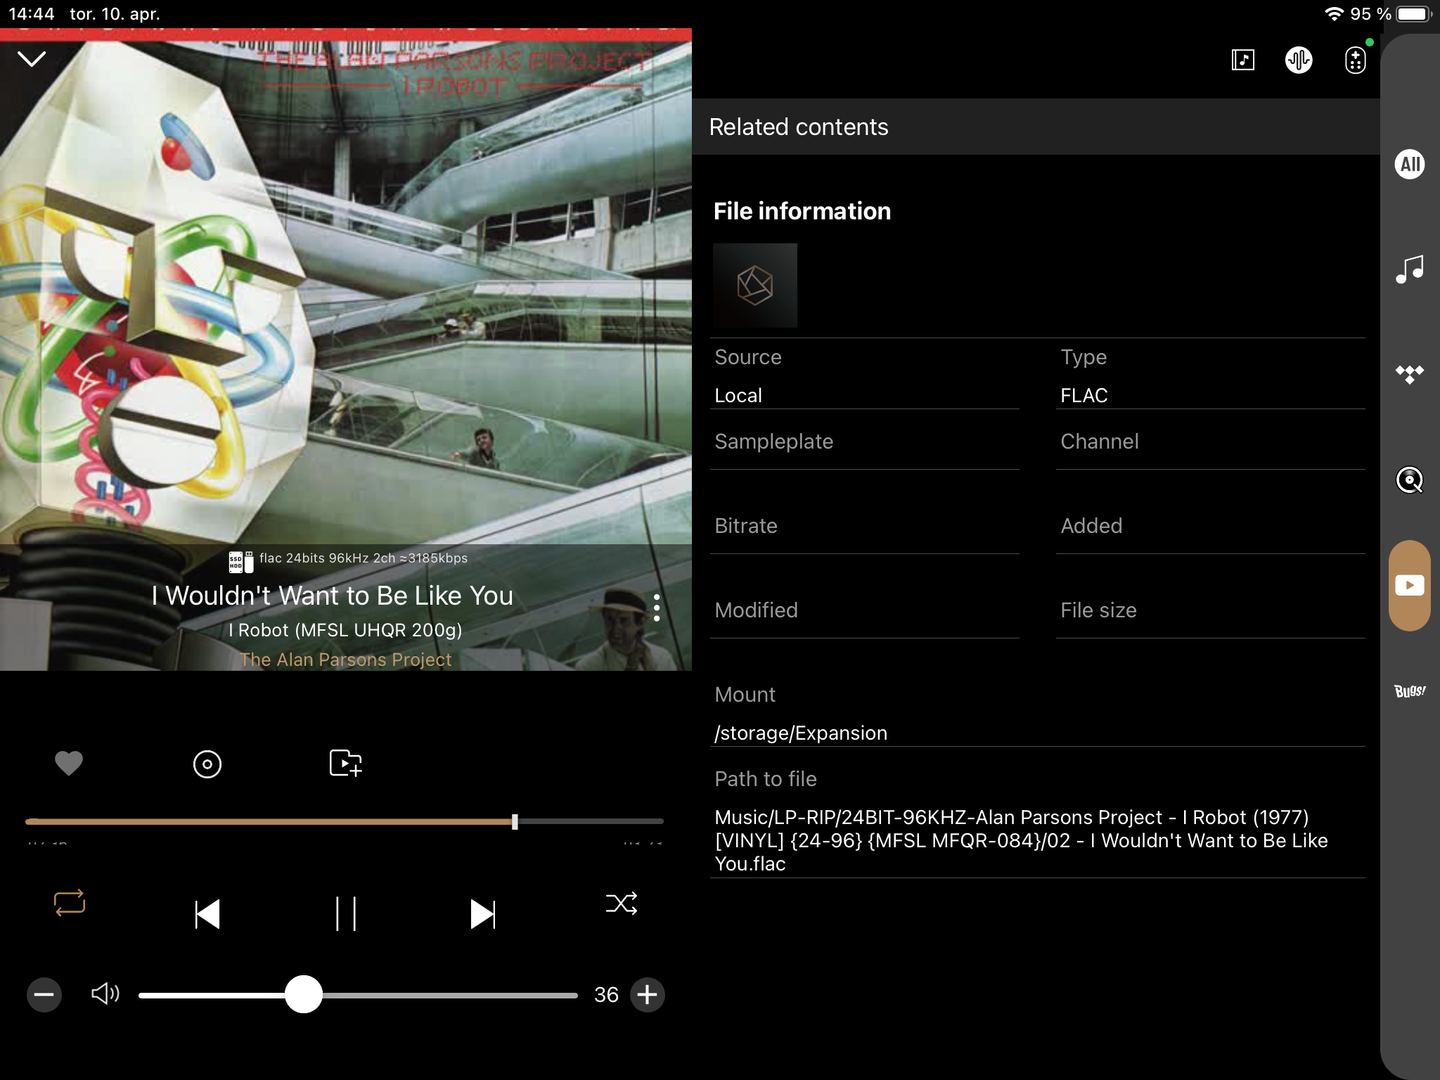Collapse the now-playing view with chevron

[32, 59]
